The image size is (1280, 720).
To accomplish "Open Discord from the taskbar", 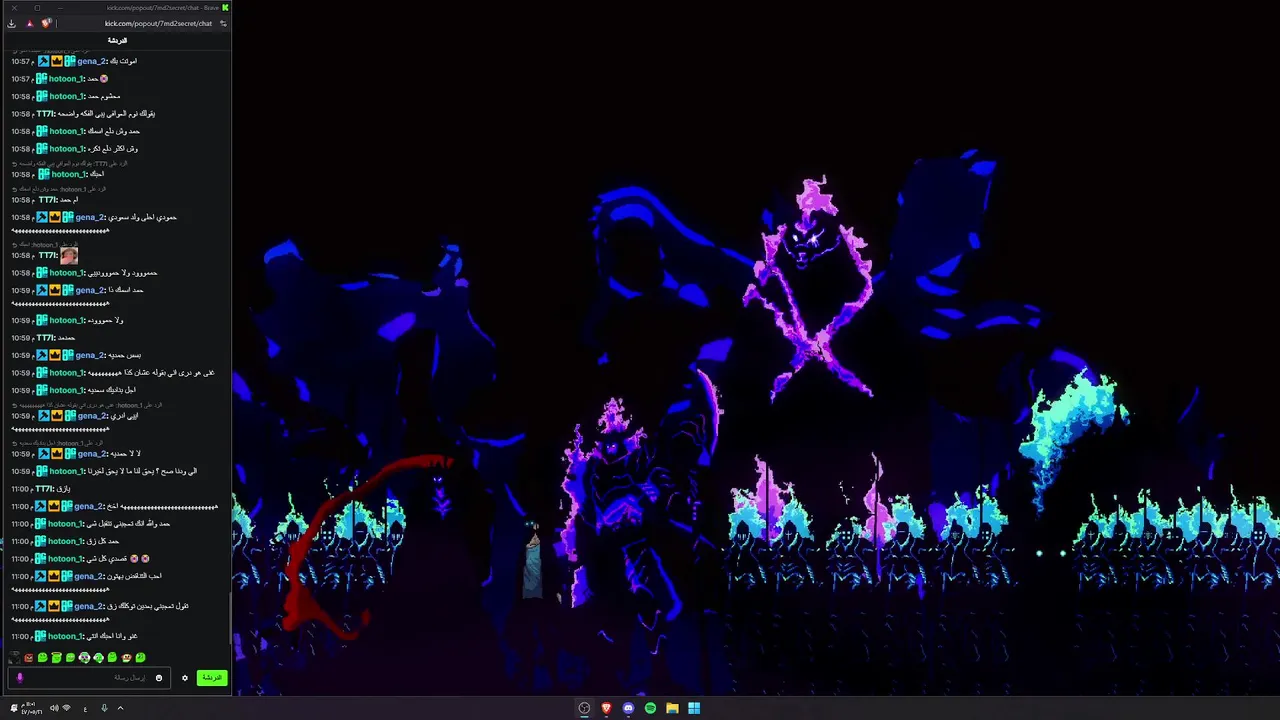I will [x=628, y=708].
